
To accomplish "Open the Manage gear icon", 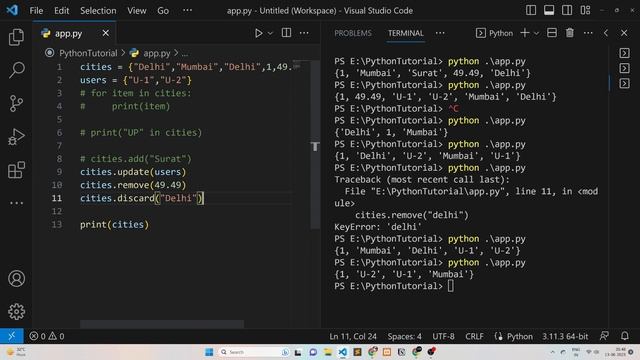I will pyautogui.click(x=16, y=311).
